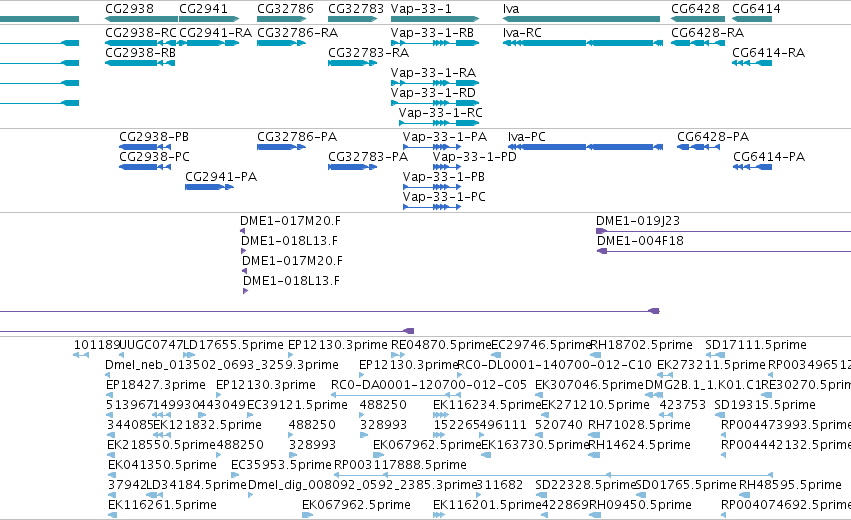
Task: Select EST RE04870.5prime label
Action: pyautogui.click(x=441, y=345)
